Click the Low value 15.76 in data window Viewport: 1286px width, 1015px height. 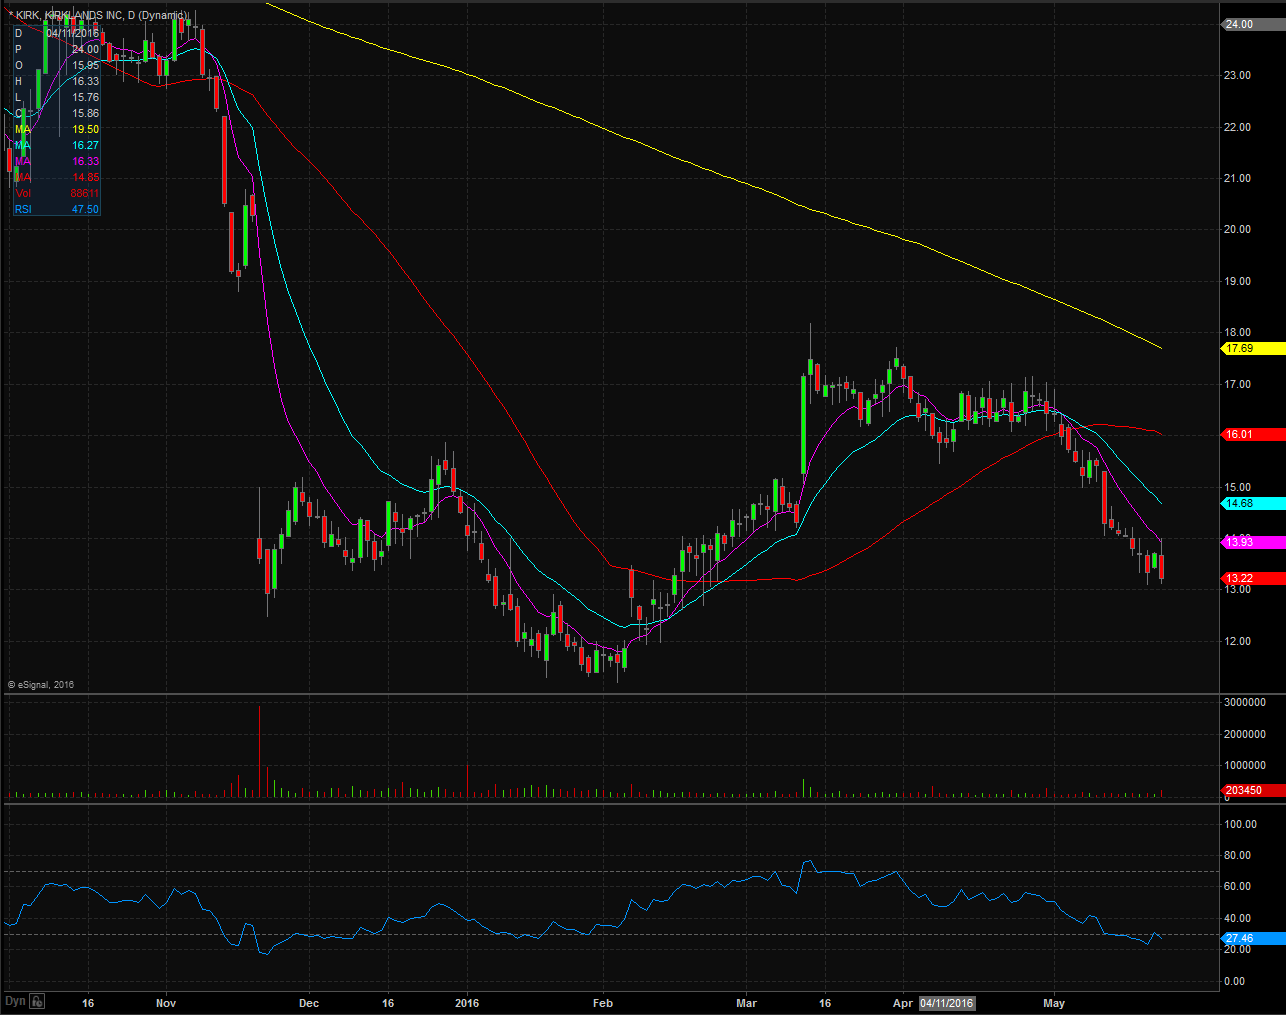[85, 97]
